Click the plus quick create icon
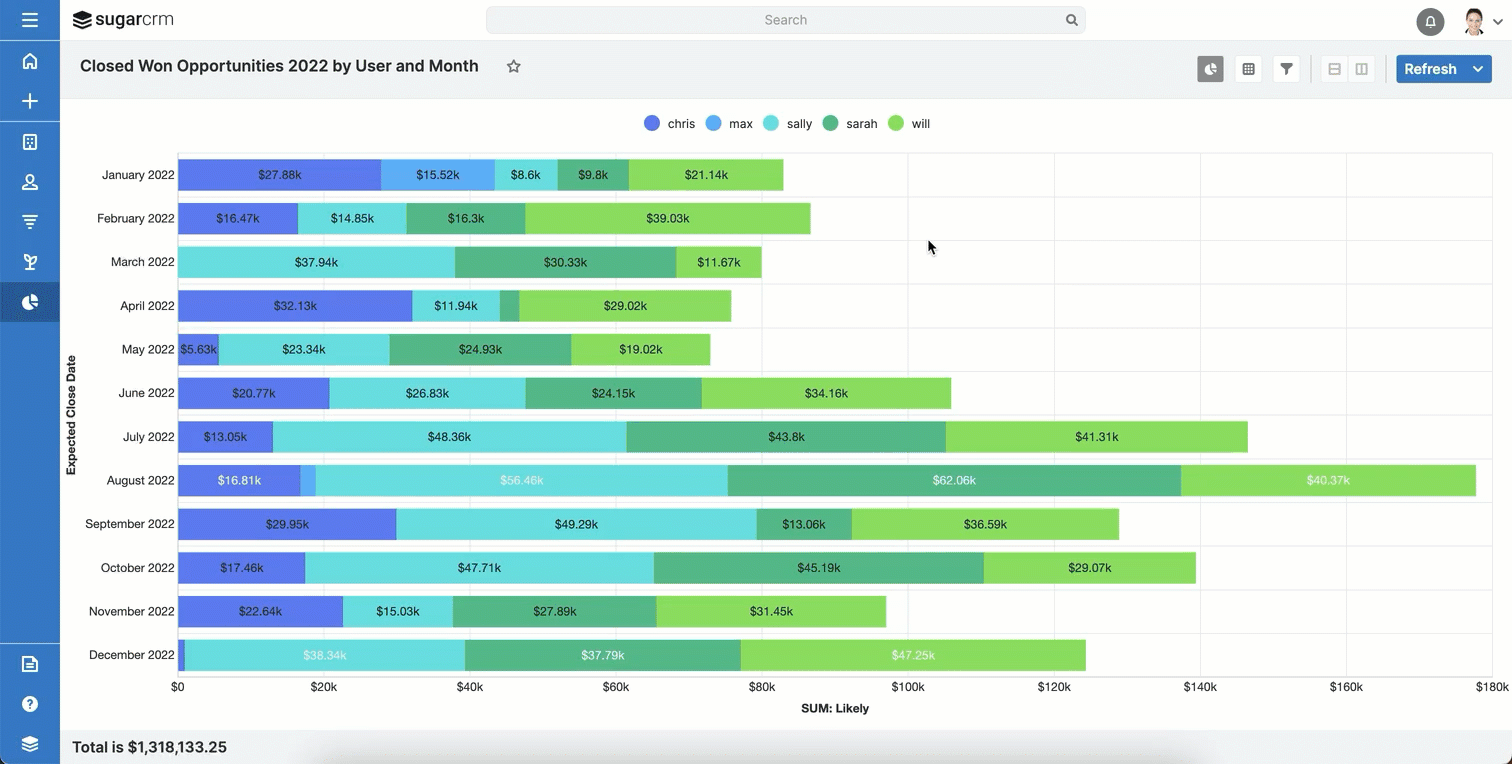The width and height of the screenshot is (1512, 764). 30,101
